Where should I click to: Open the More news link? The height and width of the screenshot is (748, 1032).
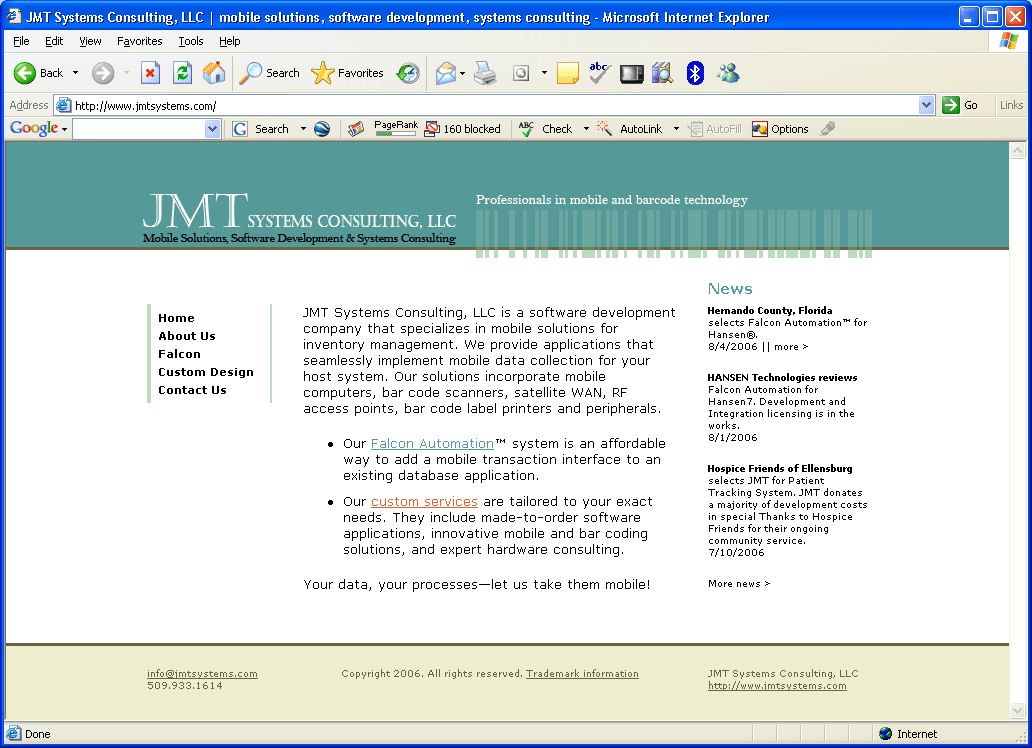(x=738, y=584)
